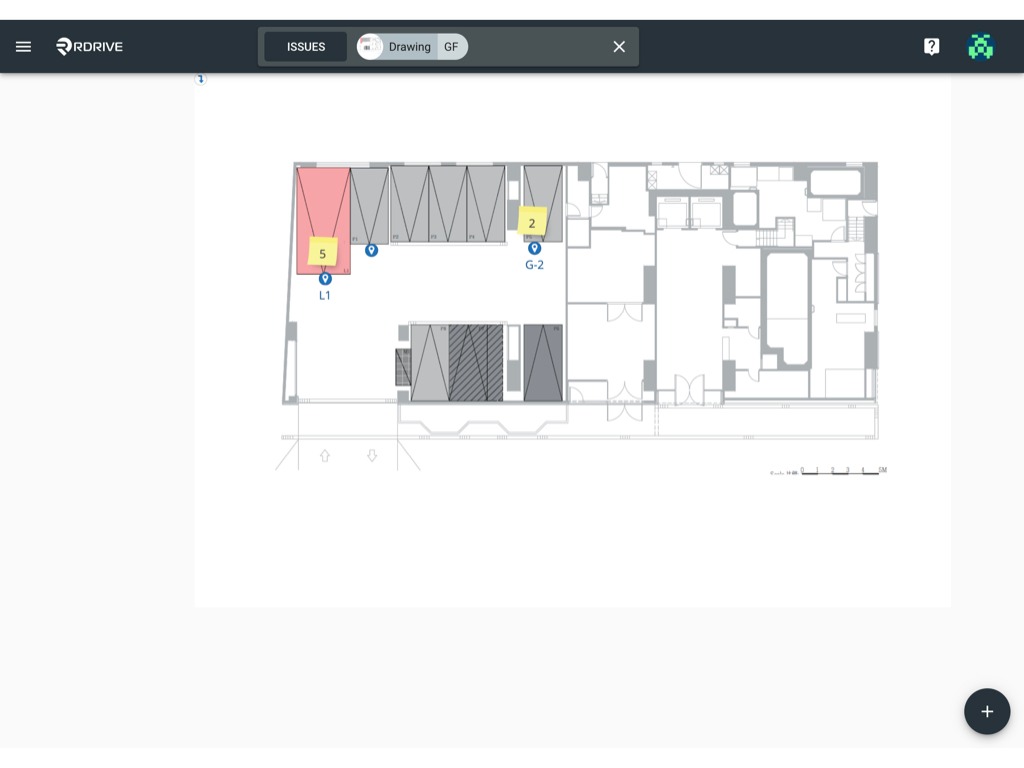Select the unlabeled pin below bay P1
Image resolution: width=1024 pixels, height=768 pixels.
point(371,250)
